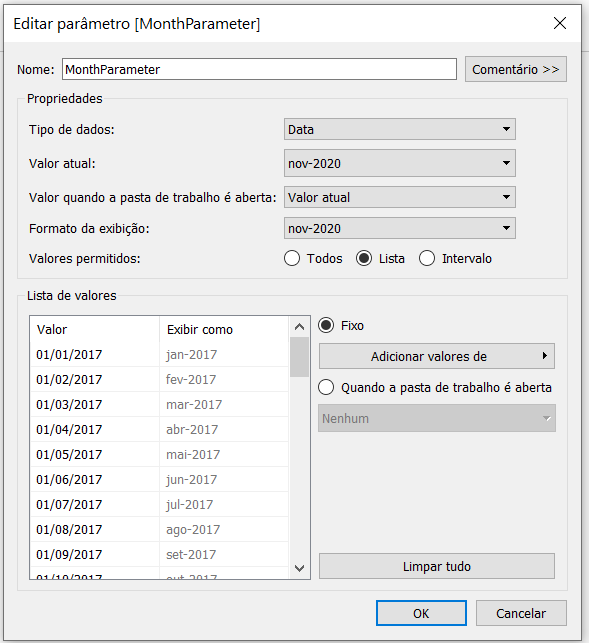This screenshot has width=589, height=643.
Task: Click the value list scrollbar thumb
Action: pyautogui.click(x=299, y=357)
